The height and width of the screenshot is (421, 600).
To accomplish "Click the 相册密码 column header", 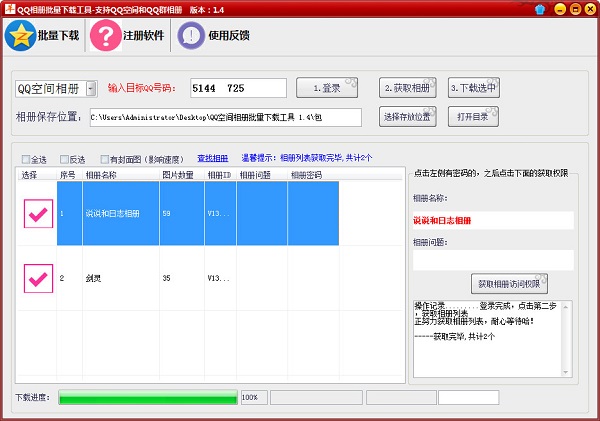I will 313,175.
